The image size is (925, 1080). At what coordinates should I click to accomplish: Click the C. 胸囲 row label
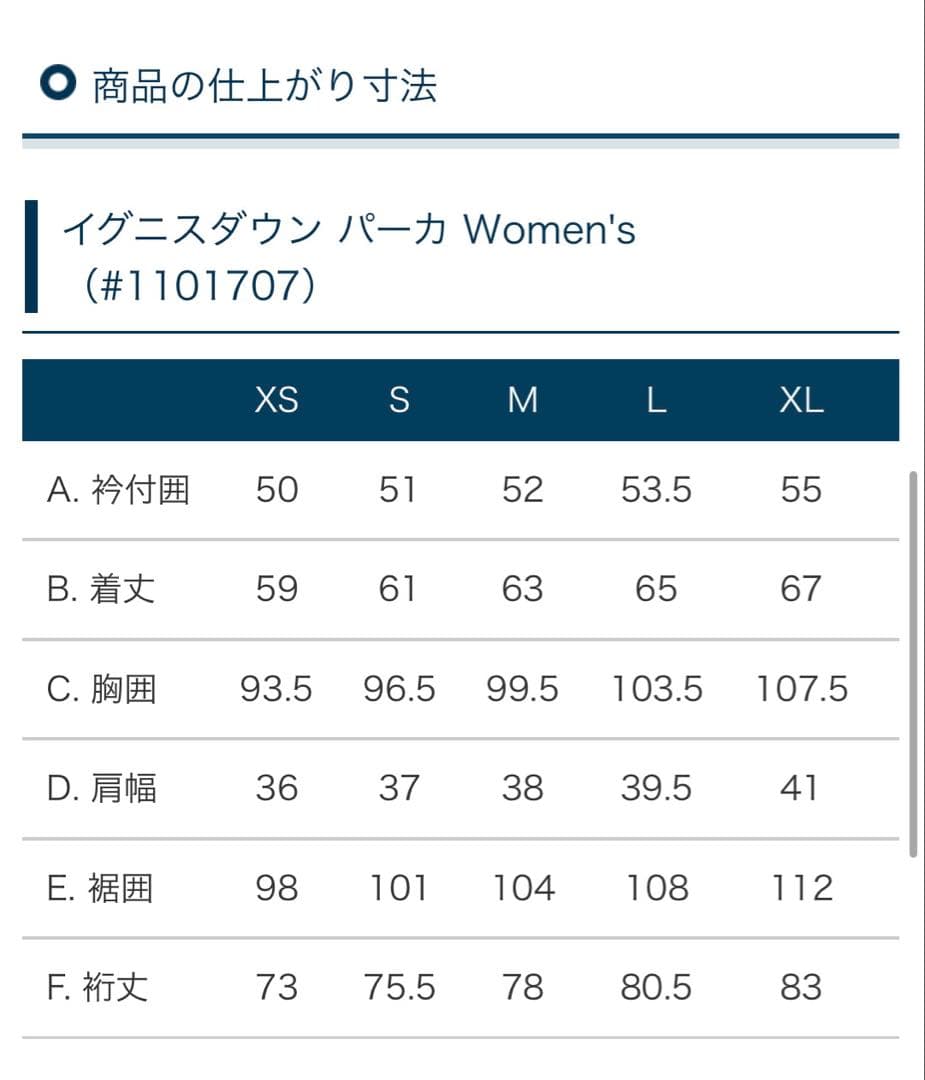(x=102, y=689)
